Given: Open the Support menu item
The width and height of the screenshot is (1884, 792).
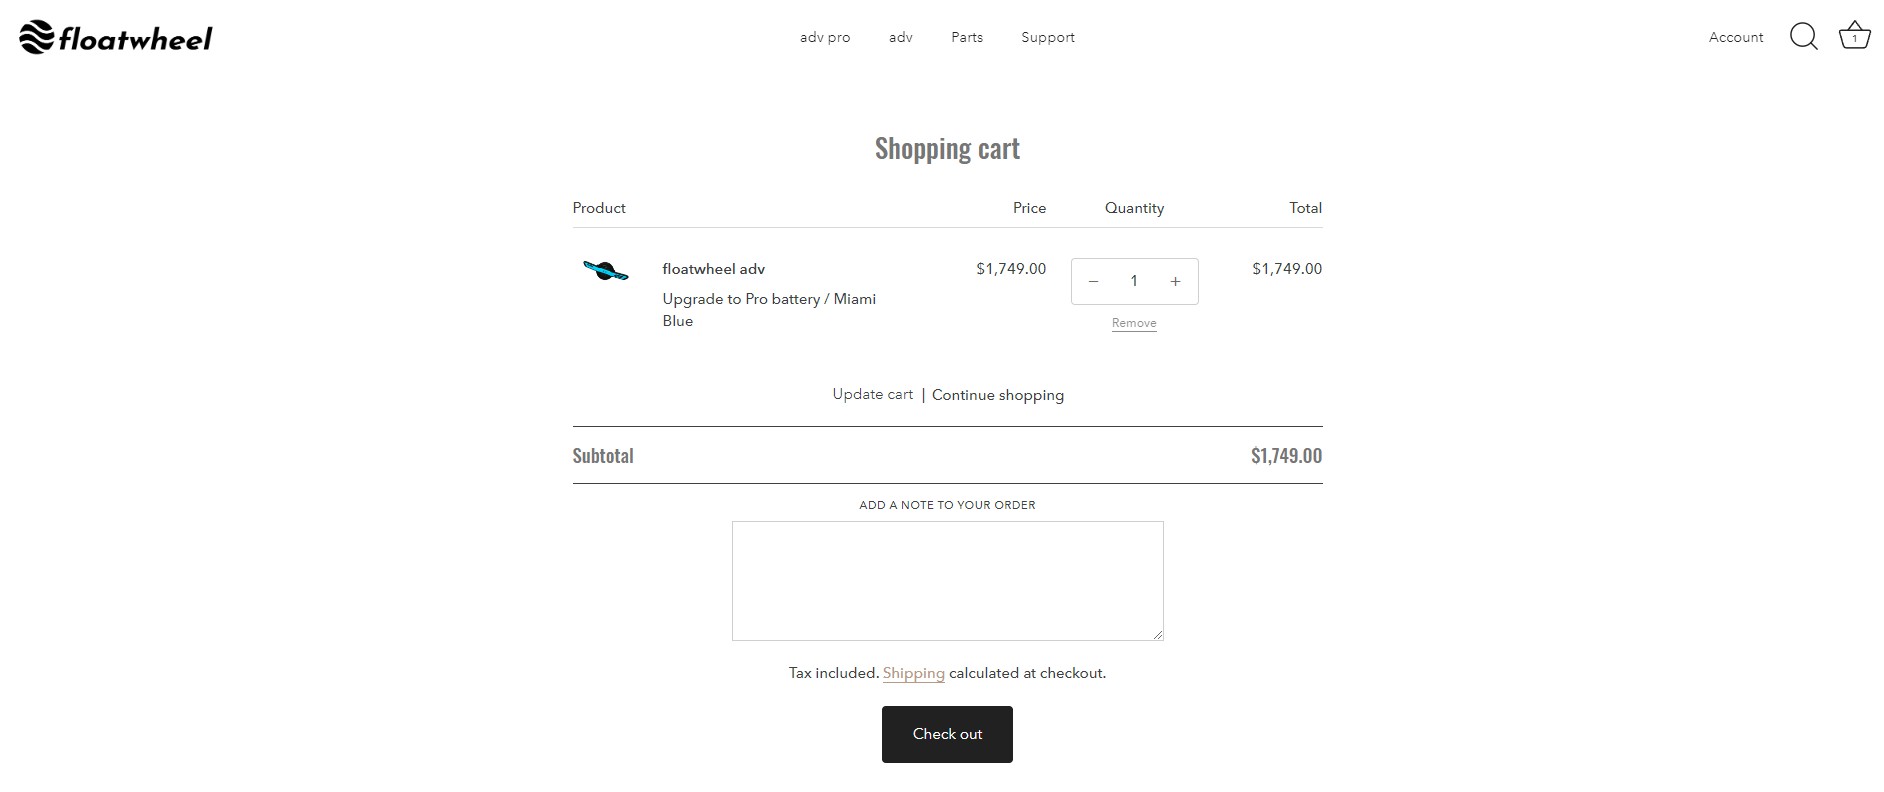Looking at the screenshot, I should (x=1048, y=38).
